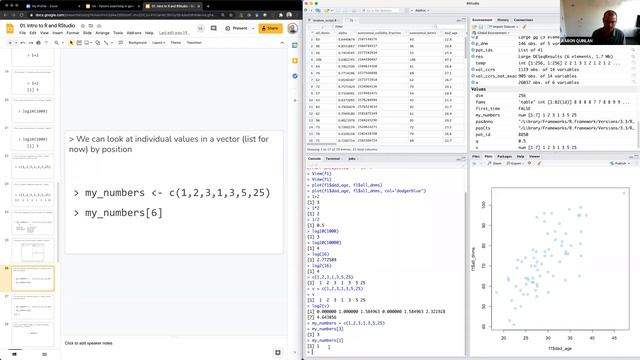Click the Undo icon in Slides toolbar

pos(22,42)
